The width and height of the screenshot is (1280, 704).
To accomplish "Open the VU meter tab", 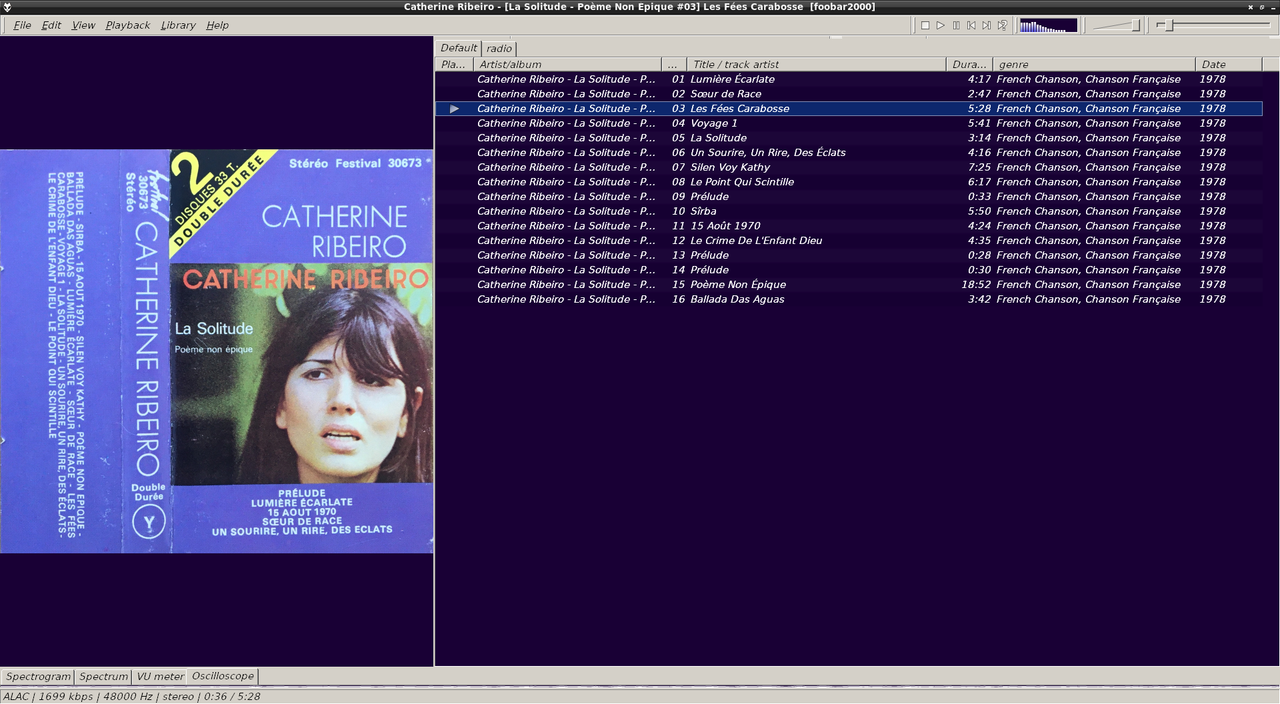I will click(x=160, y=677).
